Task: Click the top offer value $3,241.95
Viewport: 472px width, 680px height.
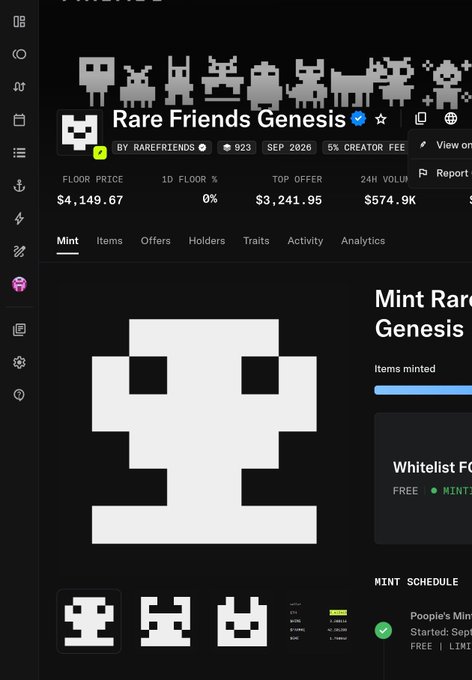Action: (288, 200)
